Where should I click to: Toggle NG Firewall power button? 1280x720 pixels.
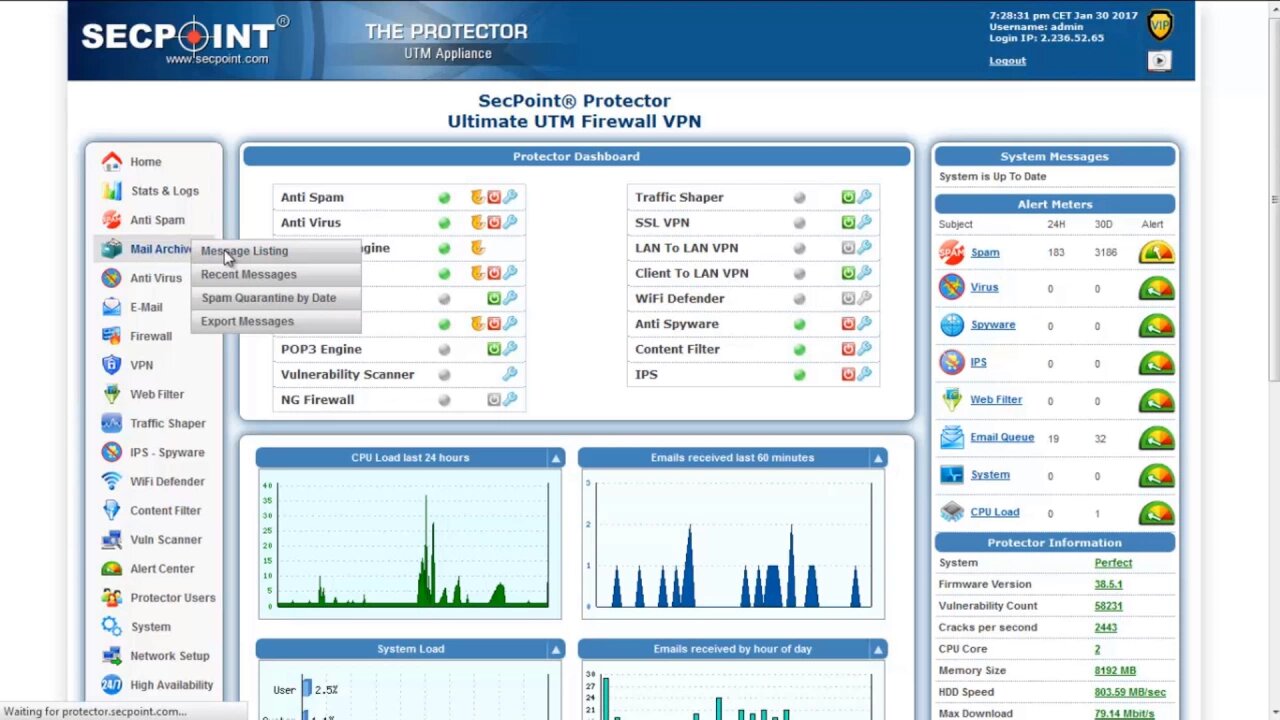[x=494, y=399]
